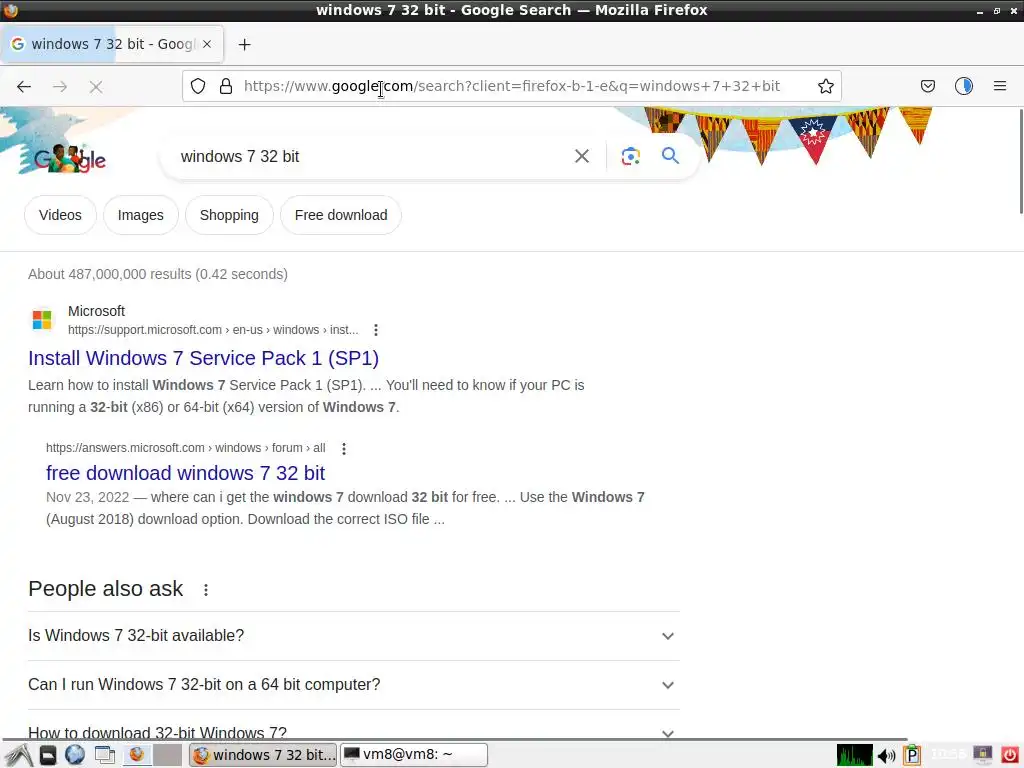Click the 'Microsoft' site name text

click(96, 312)
